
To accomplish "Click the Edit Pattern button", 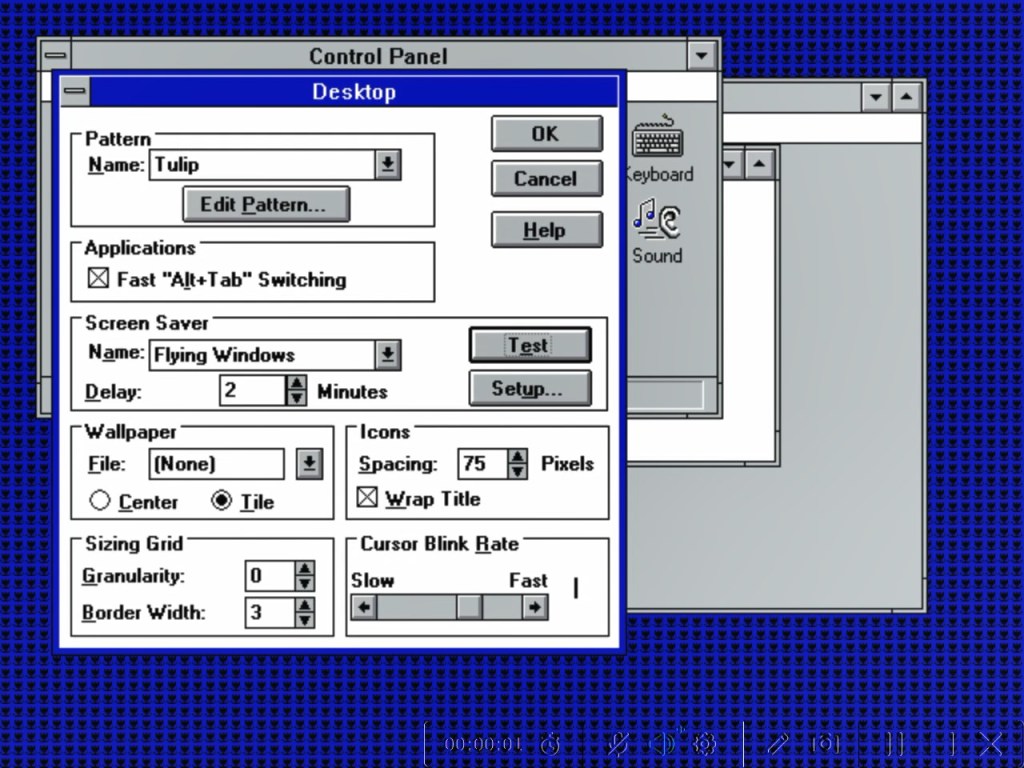I will click(x=266, y=204).
